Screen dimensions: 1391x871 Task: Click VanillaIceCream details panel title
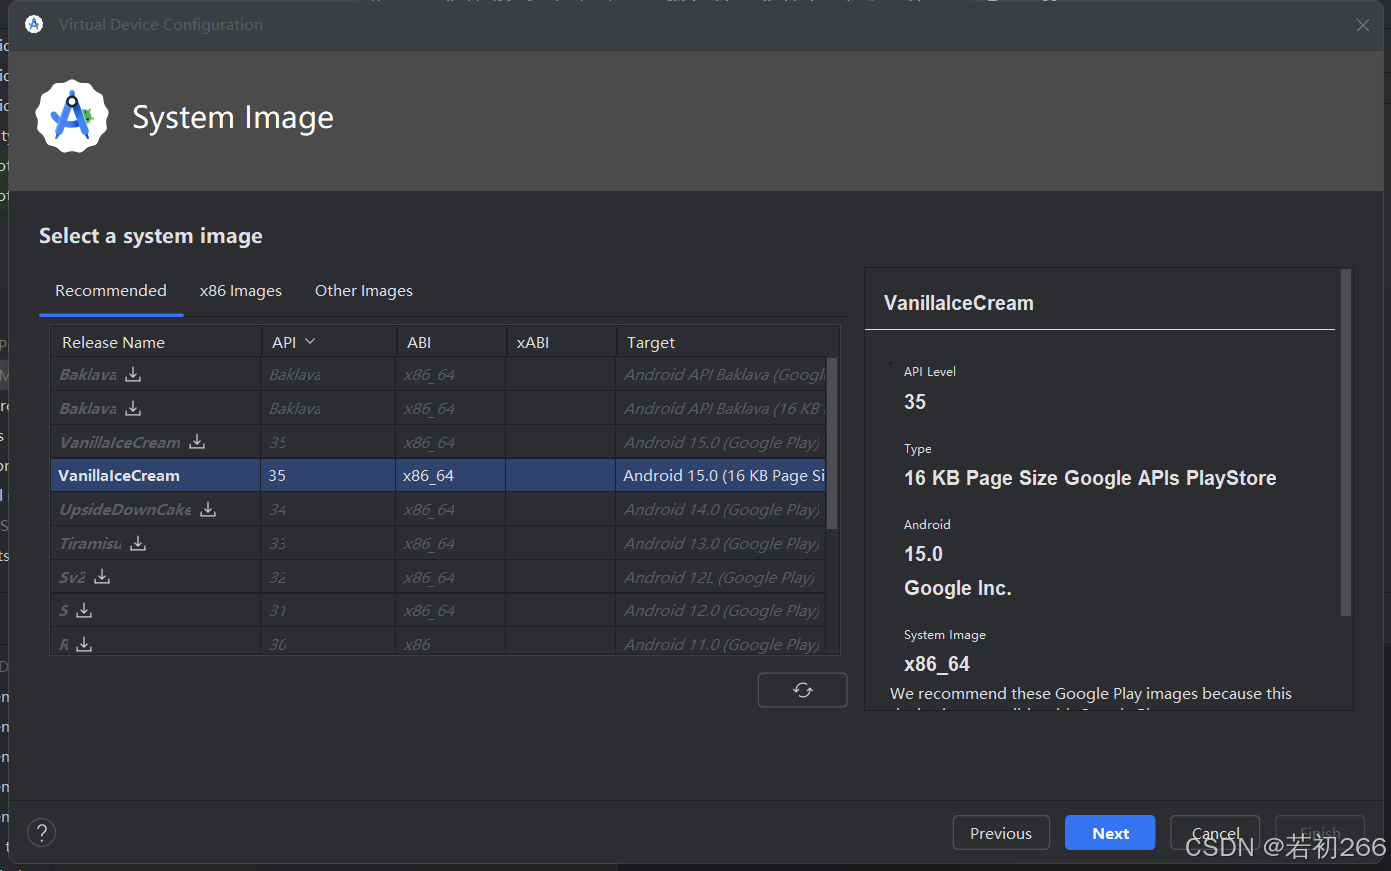[x=959, y=303]
